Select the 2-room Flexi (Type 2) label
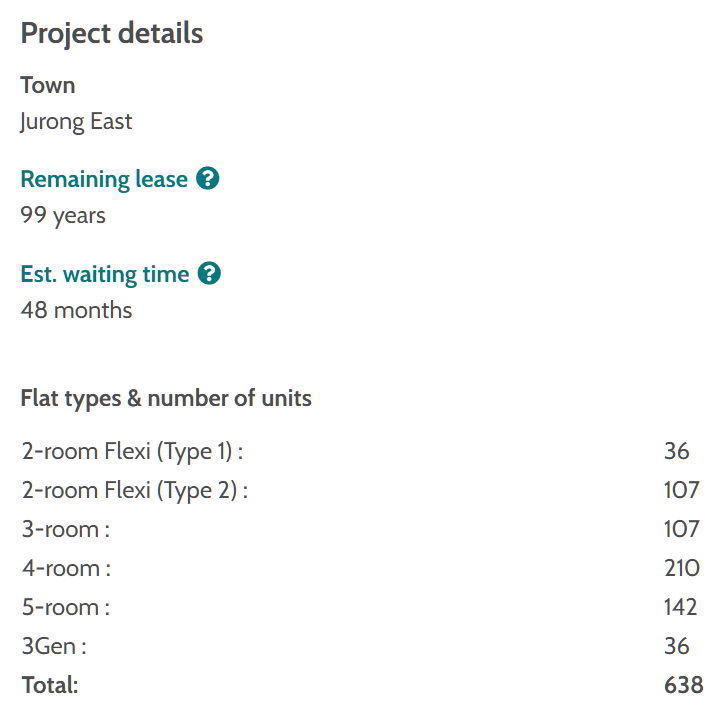This screenshot has height=720, width=720. (134, 490)
